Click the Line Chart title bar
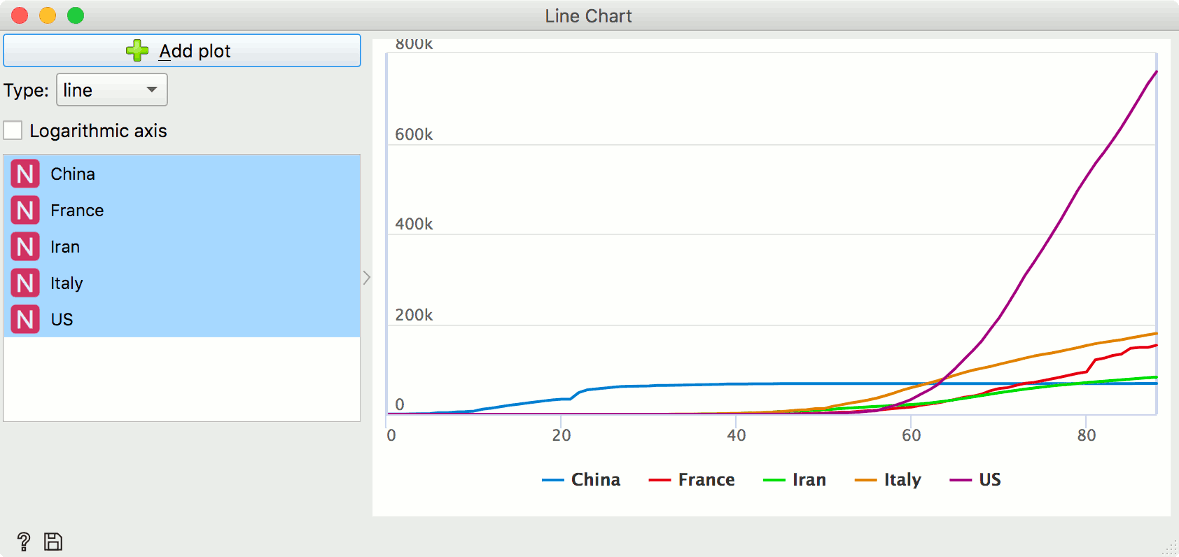1179x557 pixels. coord(589,15)
